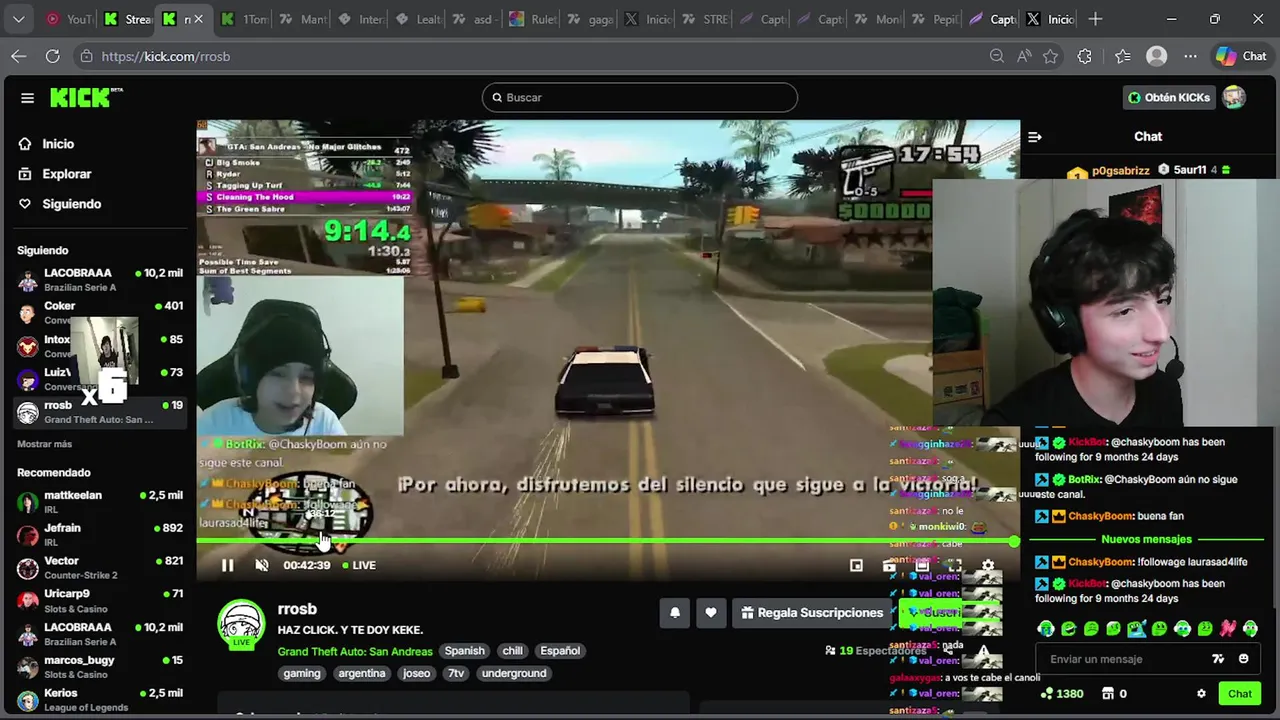Enable notifications bell for rrosb

(x=675, y=613)
